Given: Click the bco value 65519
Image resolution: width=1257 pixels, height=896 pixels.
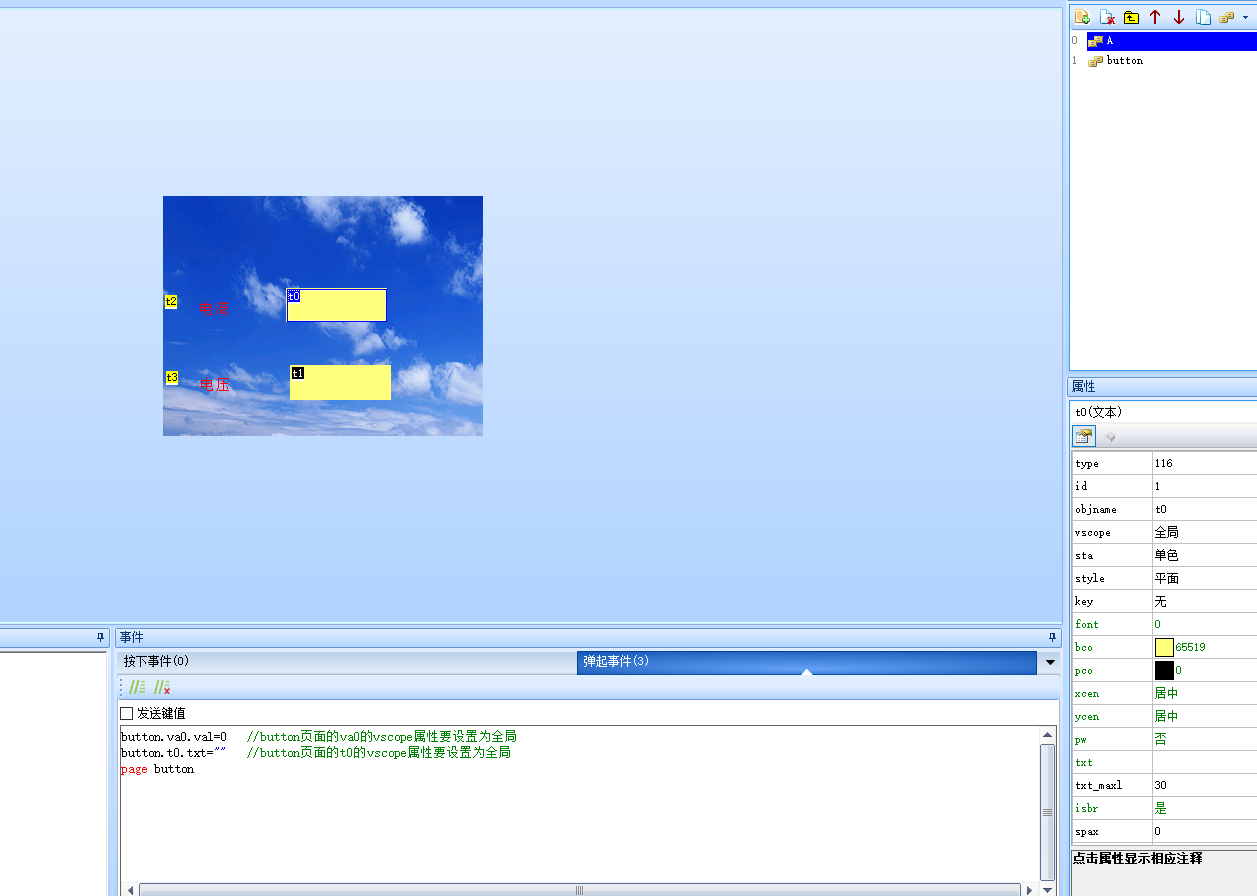Looking at the screenshot, I should [1190, 647].
